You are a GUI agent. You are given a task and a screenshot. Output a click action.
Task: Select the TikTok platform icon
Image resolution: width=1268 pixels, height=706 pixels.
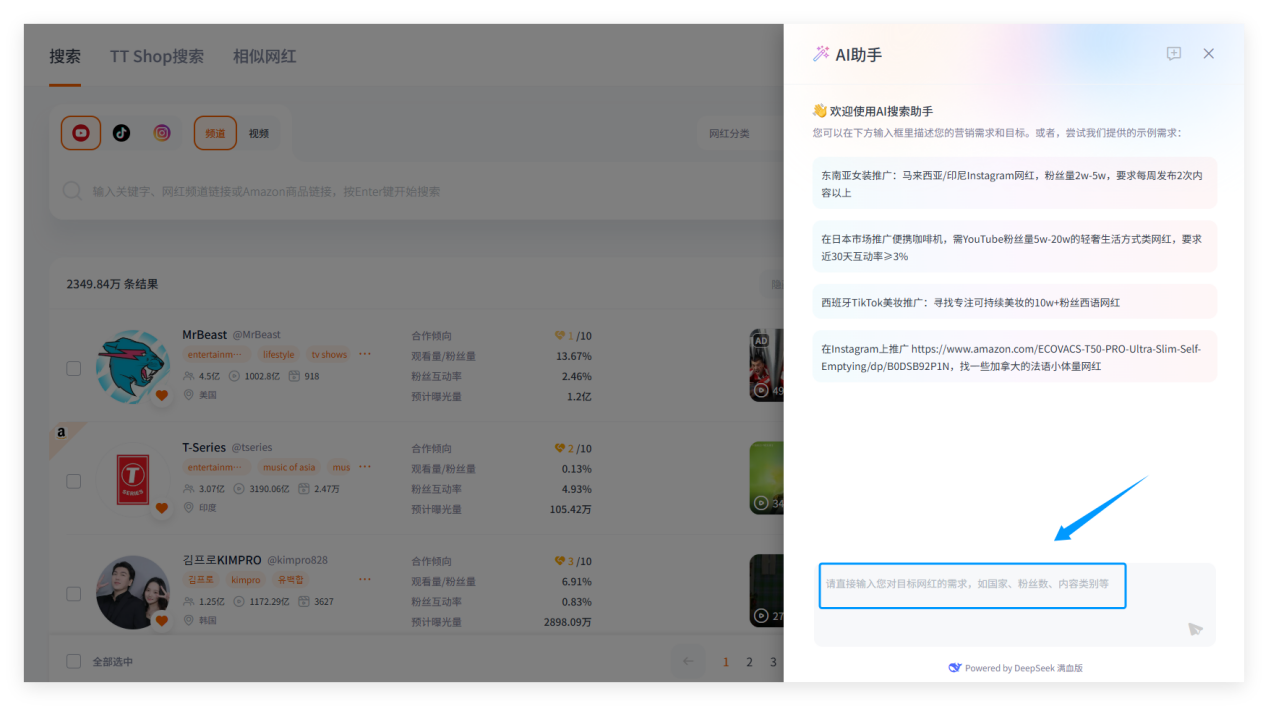click(x=121, y=133)
